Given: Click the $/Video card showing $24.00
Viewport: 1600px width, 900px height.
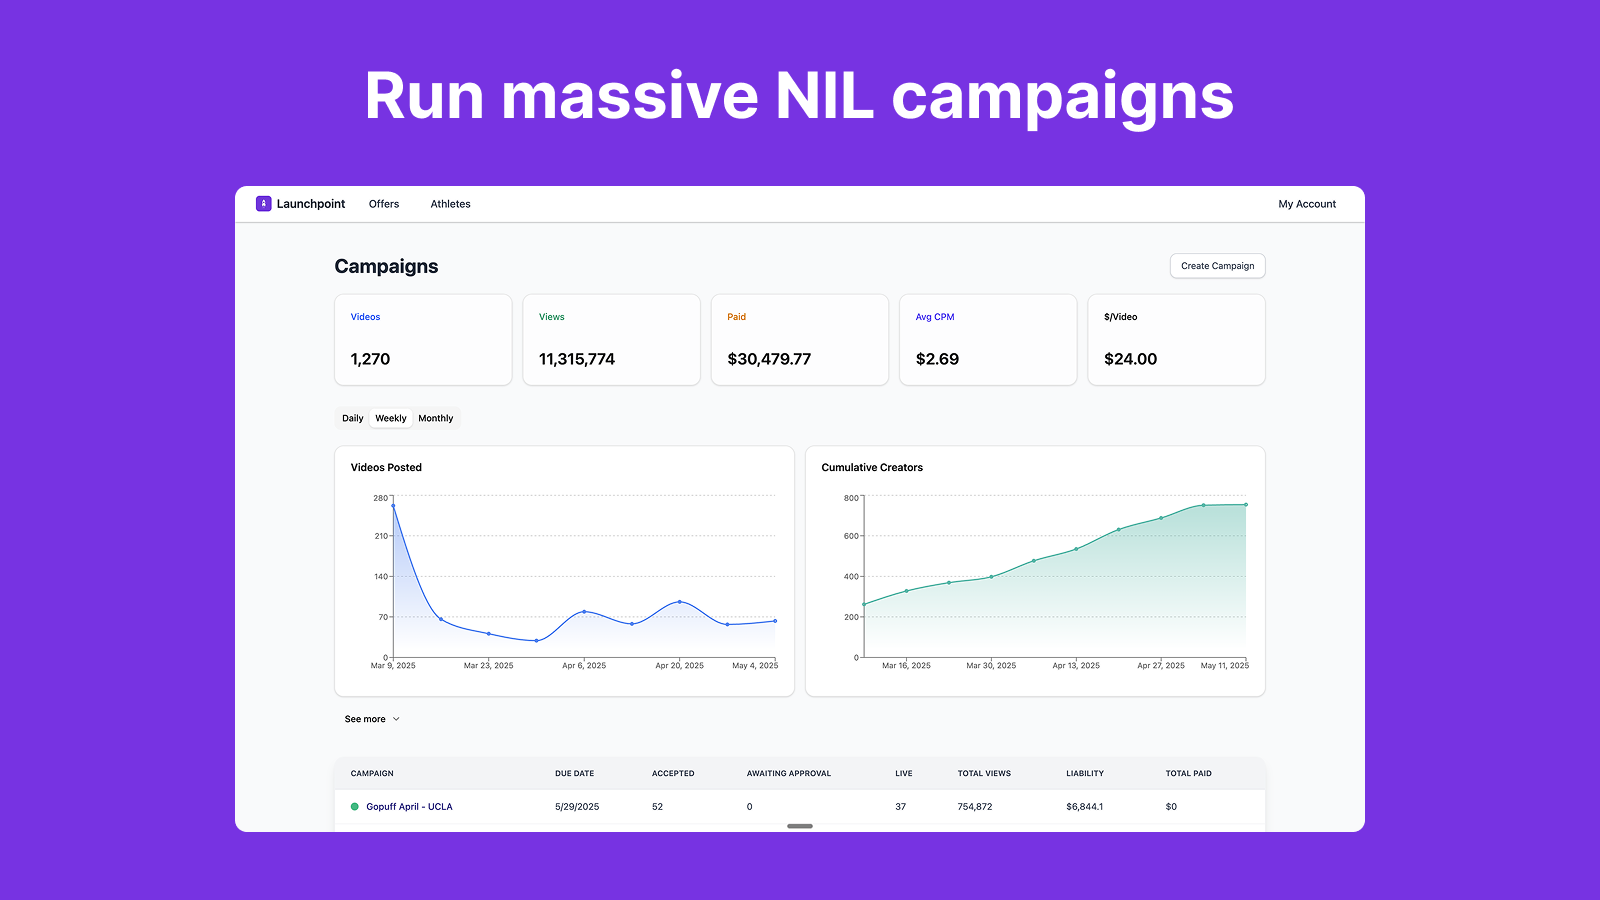Looking at the screenshot, I should tap(1176, 339).
